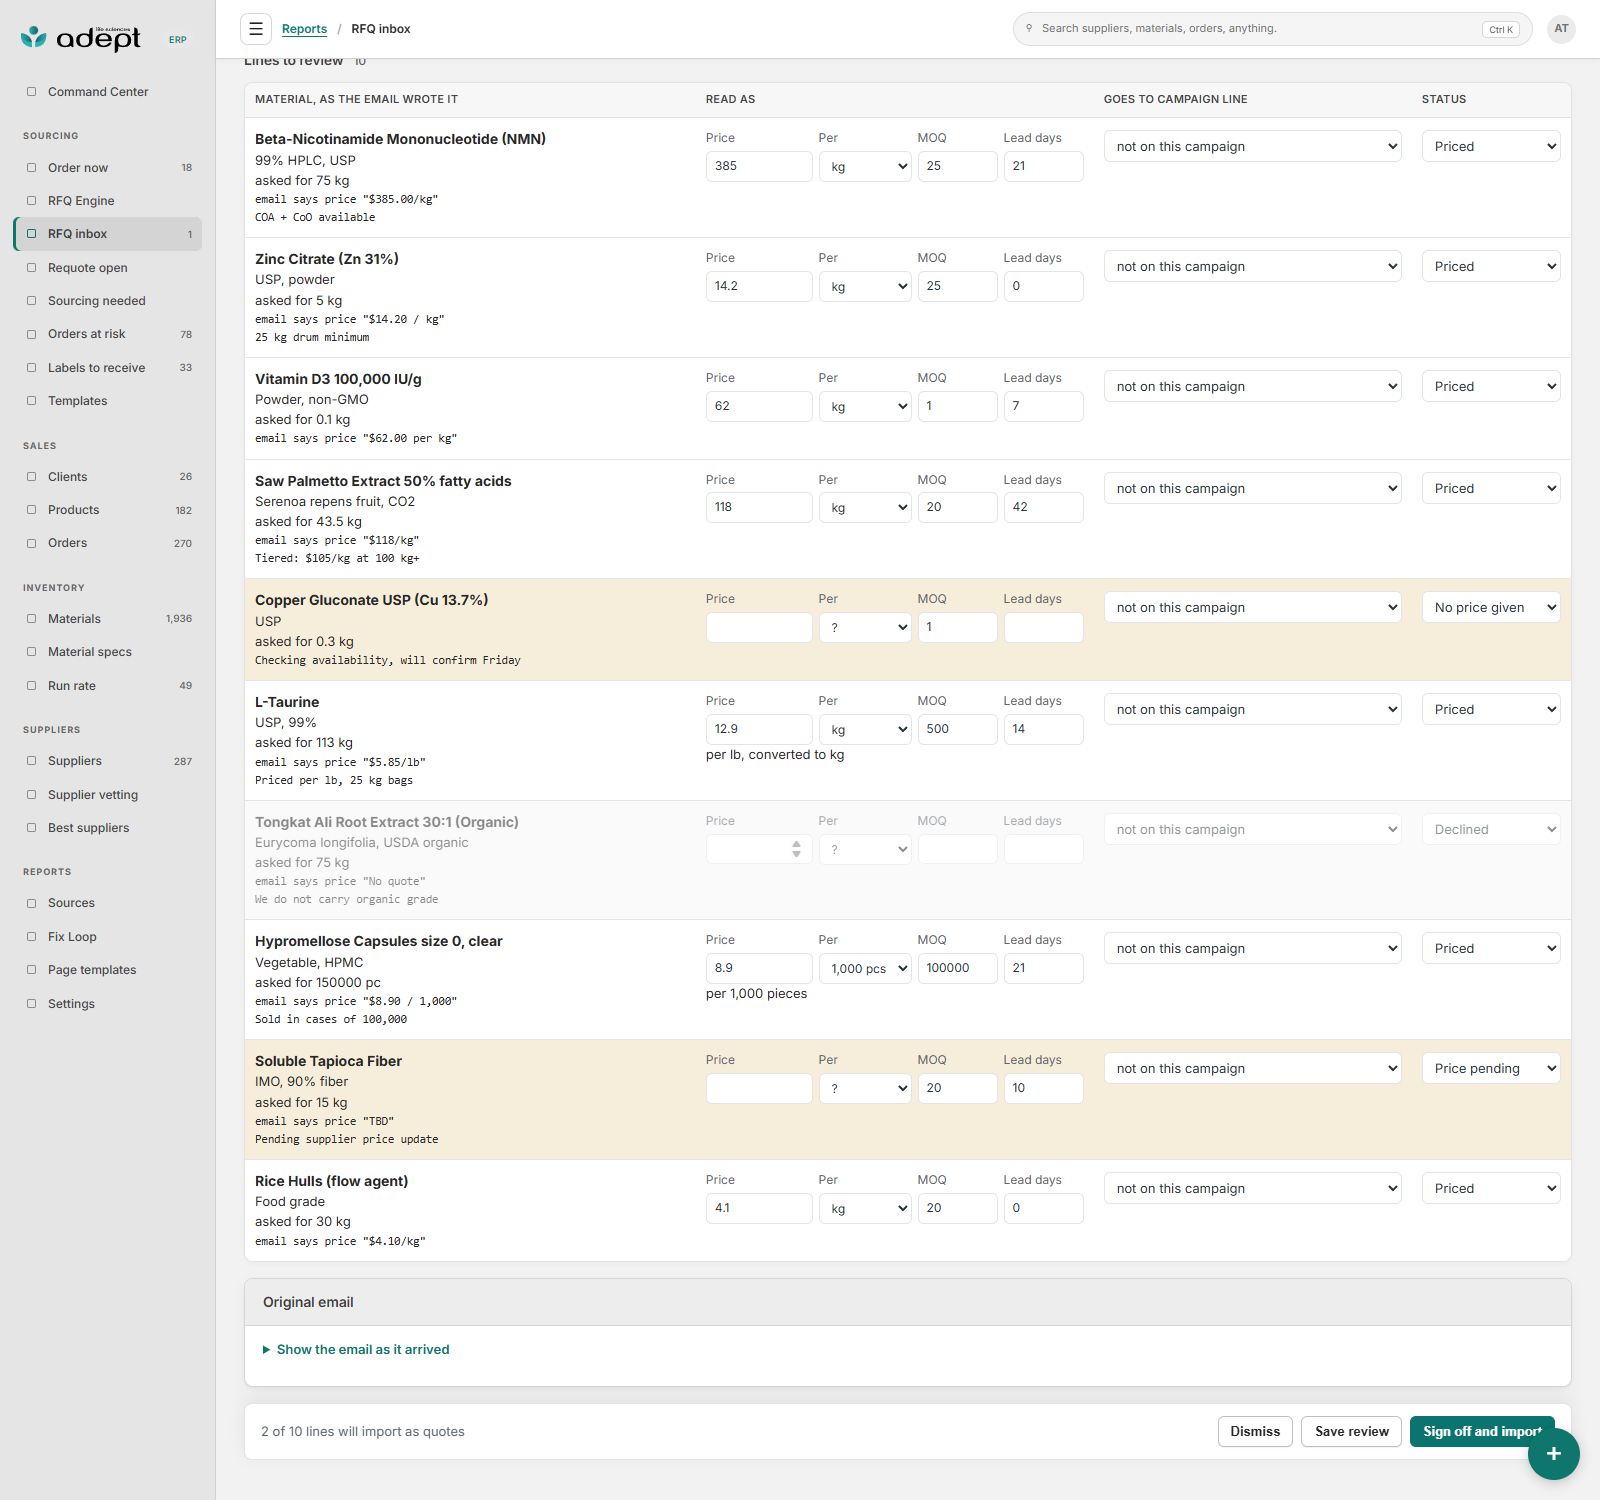Open Best suppliers in sidebar

click(108, 828)
